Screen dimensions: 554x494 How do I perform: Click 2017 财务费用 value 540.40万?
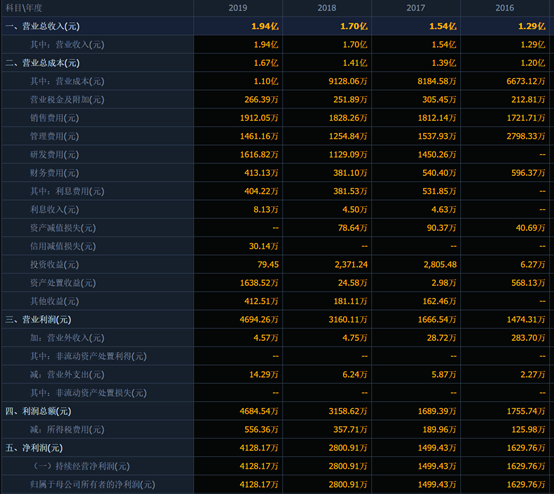click(439, 173)
